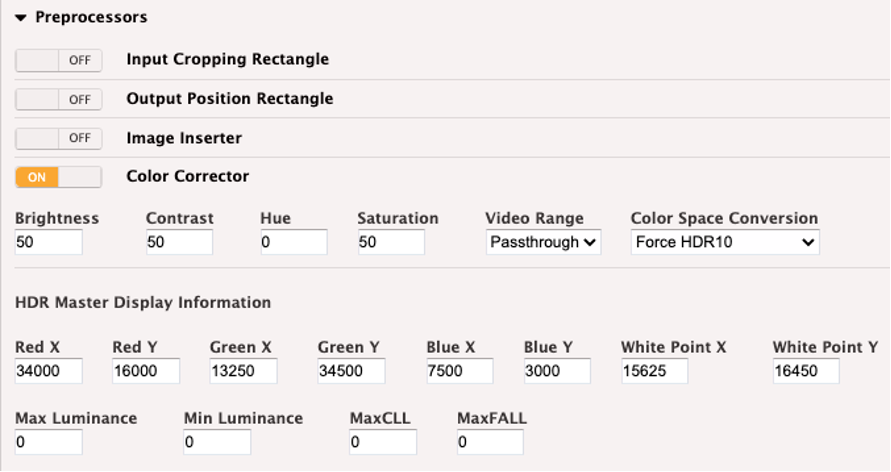Image resolution: width=891 pixels, height=472 pixels.
Task: Click the MaxCLL value field
Action: point(383,442)
